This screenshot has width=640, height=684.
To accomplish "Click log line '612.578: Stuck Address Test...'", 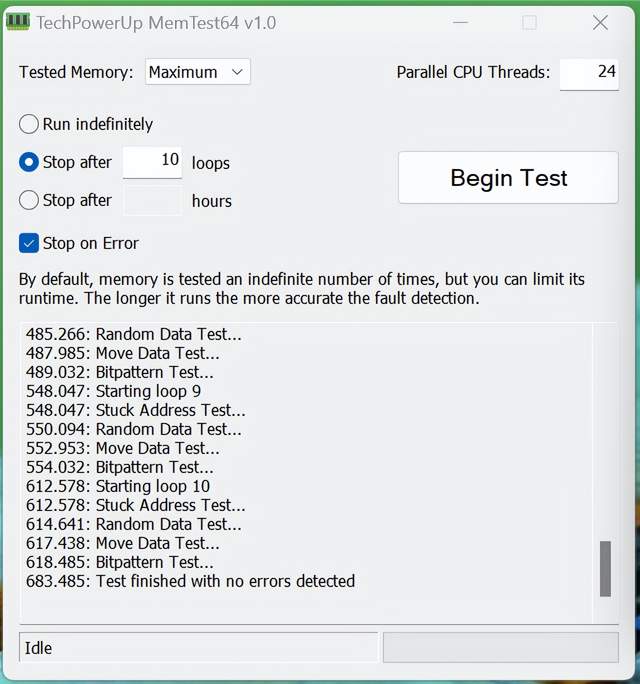I will [136, 505].
